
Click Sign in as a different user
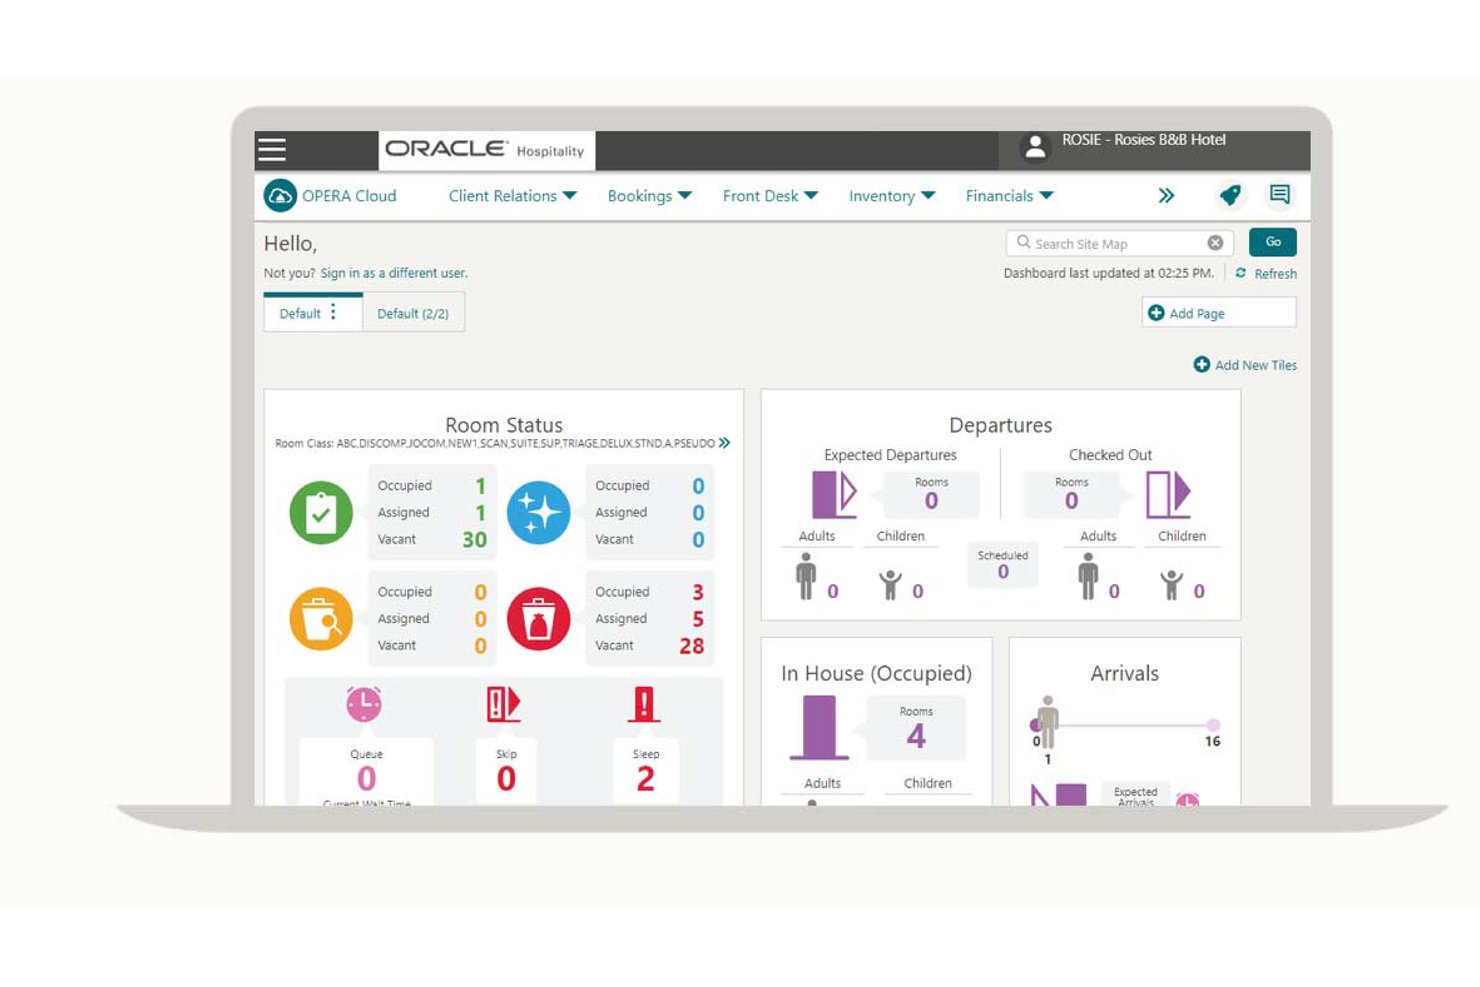click(394, 273)
